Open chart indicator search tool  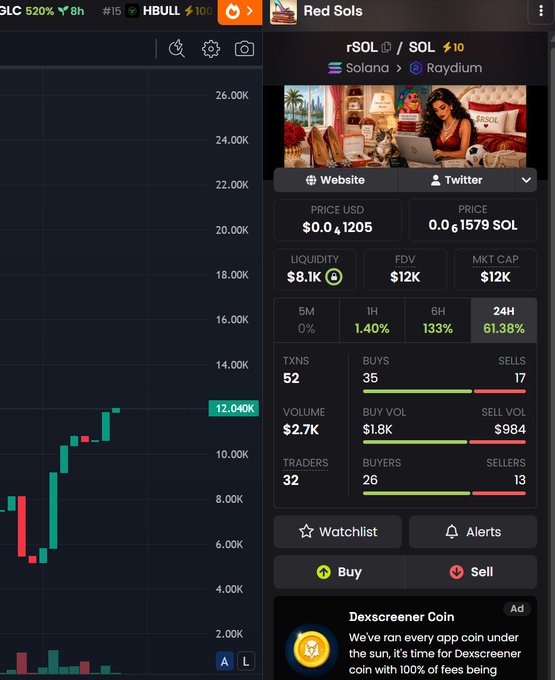(x=176, y=49)
